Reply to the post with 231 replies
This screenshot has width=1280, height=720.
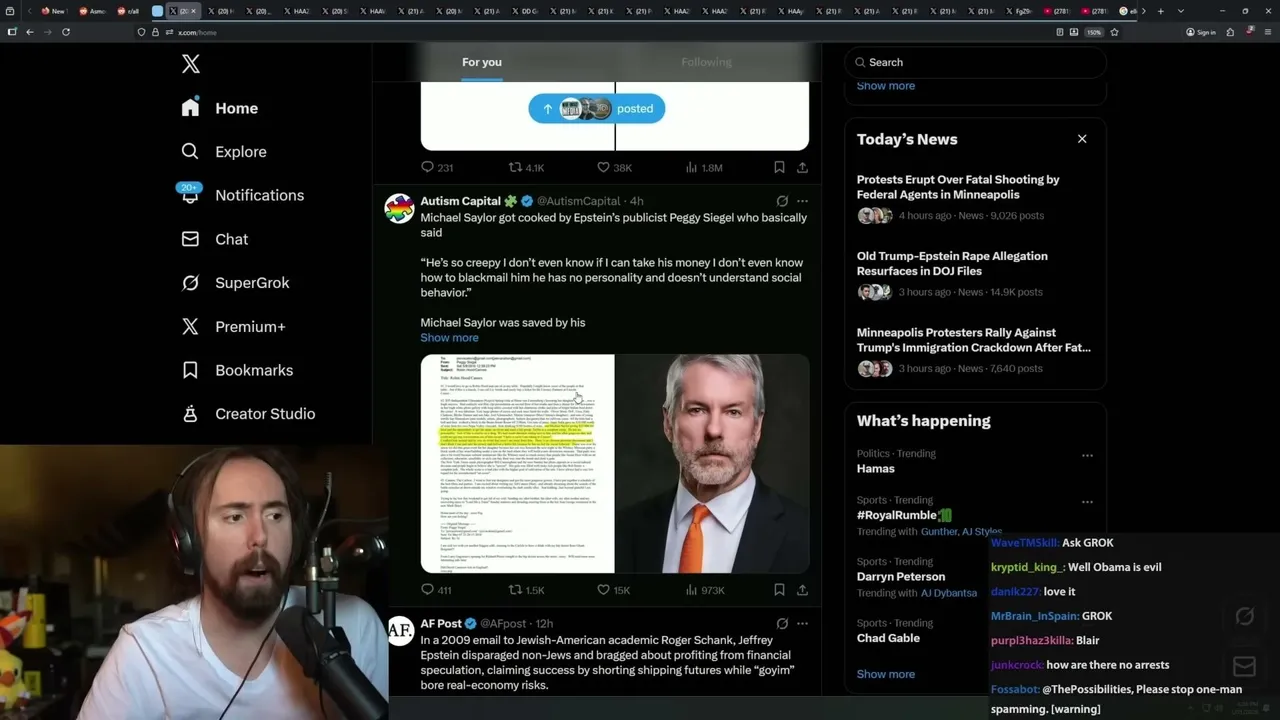point(437,168)
